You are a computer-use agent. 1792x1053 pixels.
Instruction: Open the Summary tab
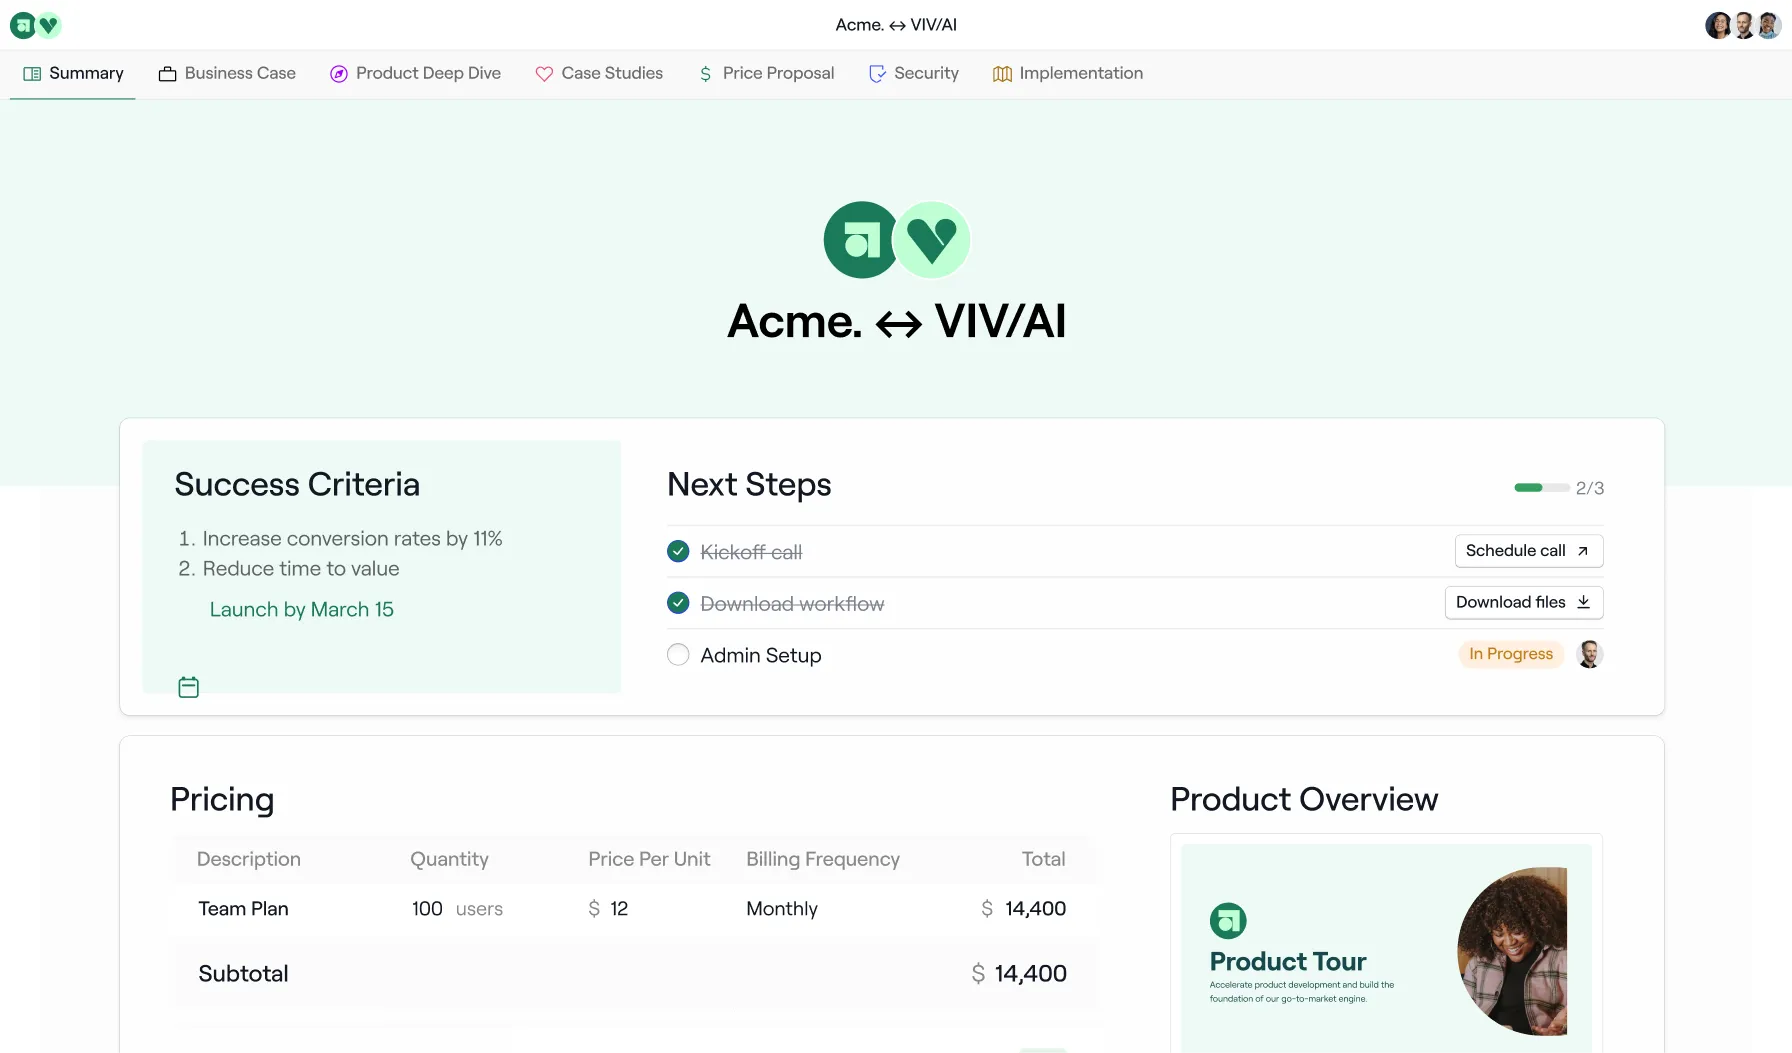pos(73,73)
